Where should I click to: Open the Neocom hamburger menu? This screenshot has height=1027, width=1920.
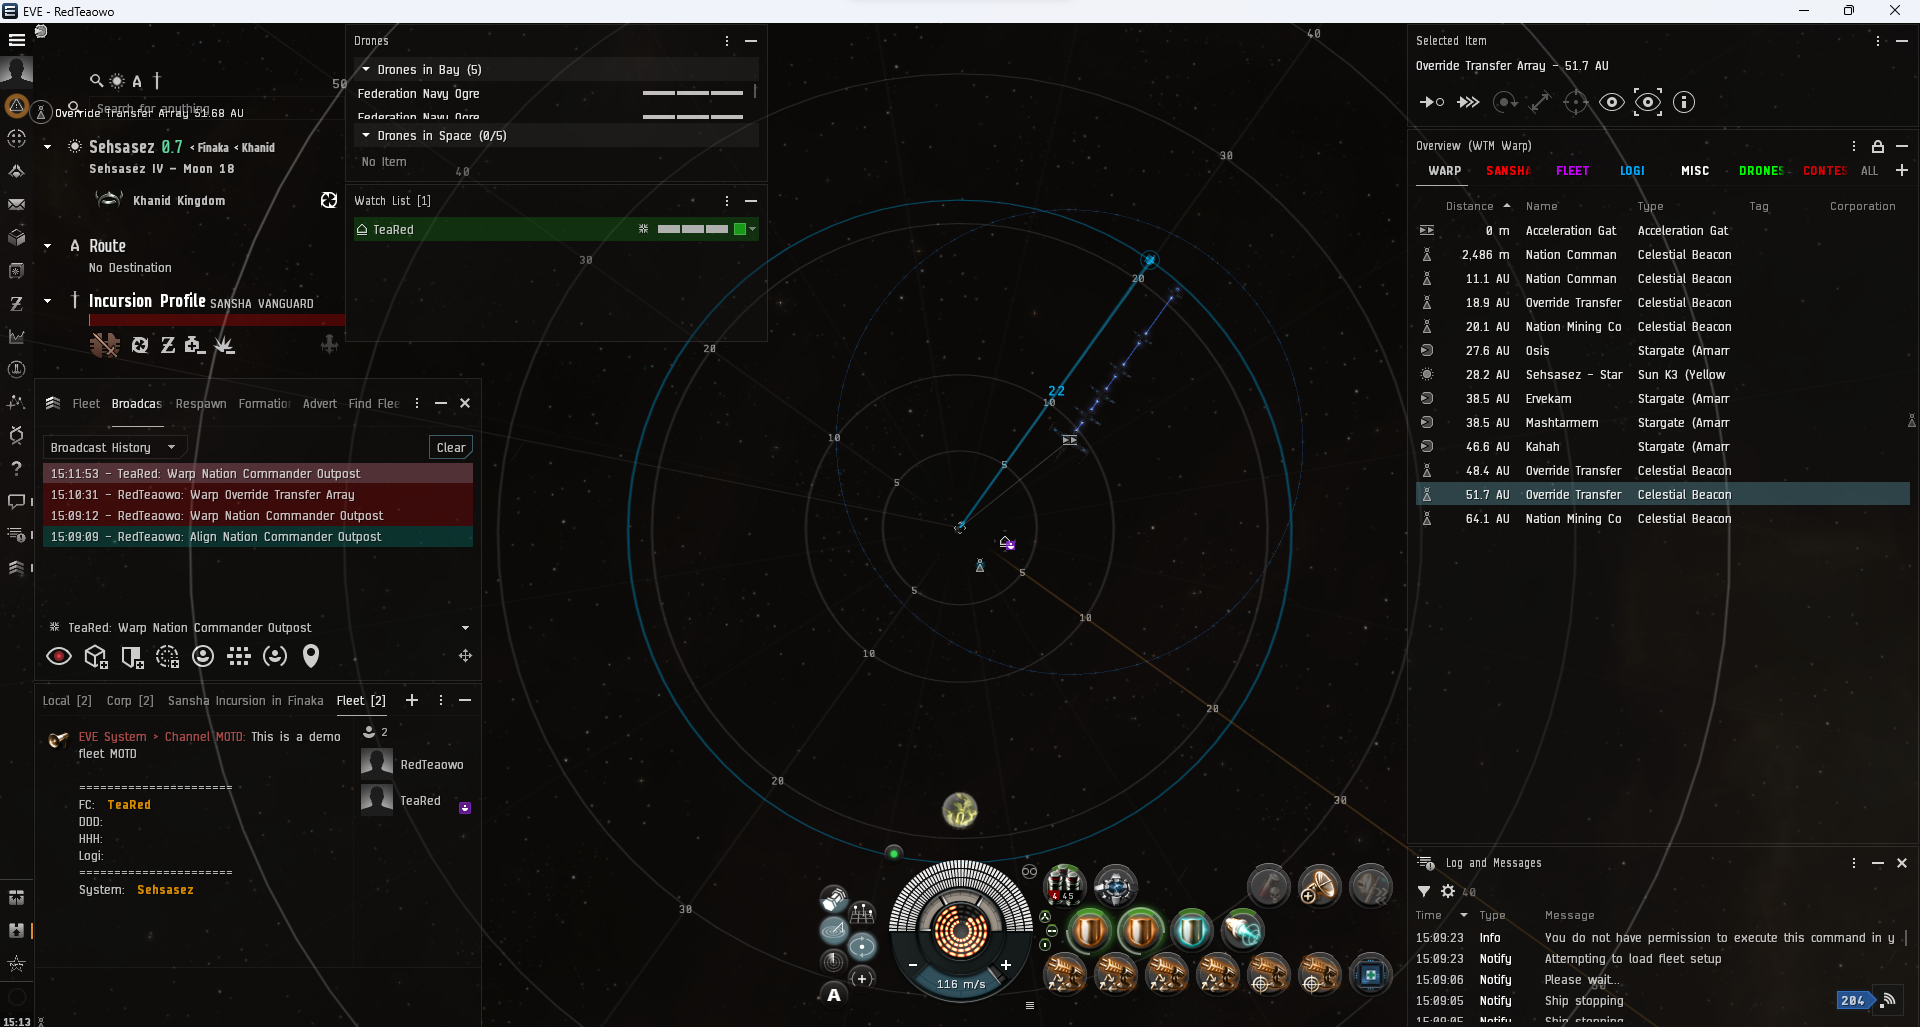[17, 40]
